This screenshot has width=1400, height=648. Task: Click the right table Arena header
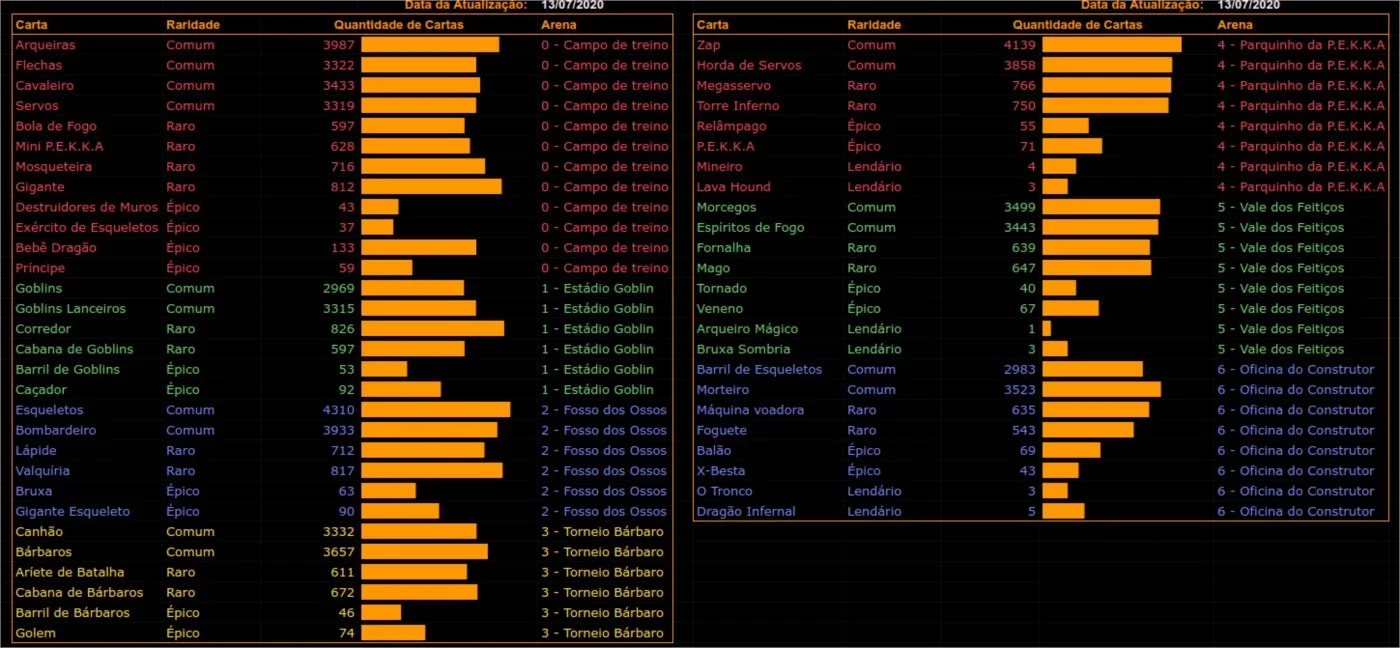coord(1235,25)
